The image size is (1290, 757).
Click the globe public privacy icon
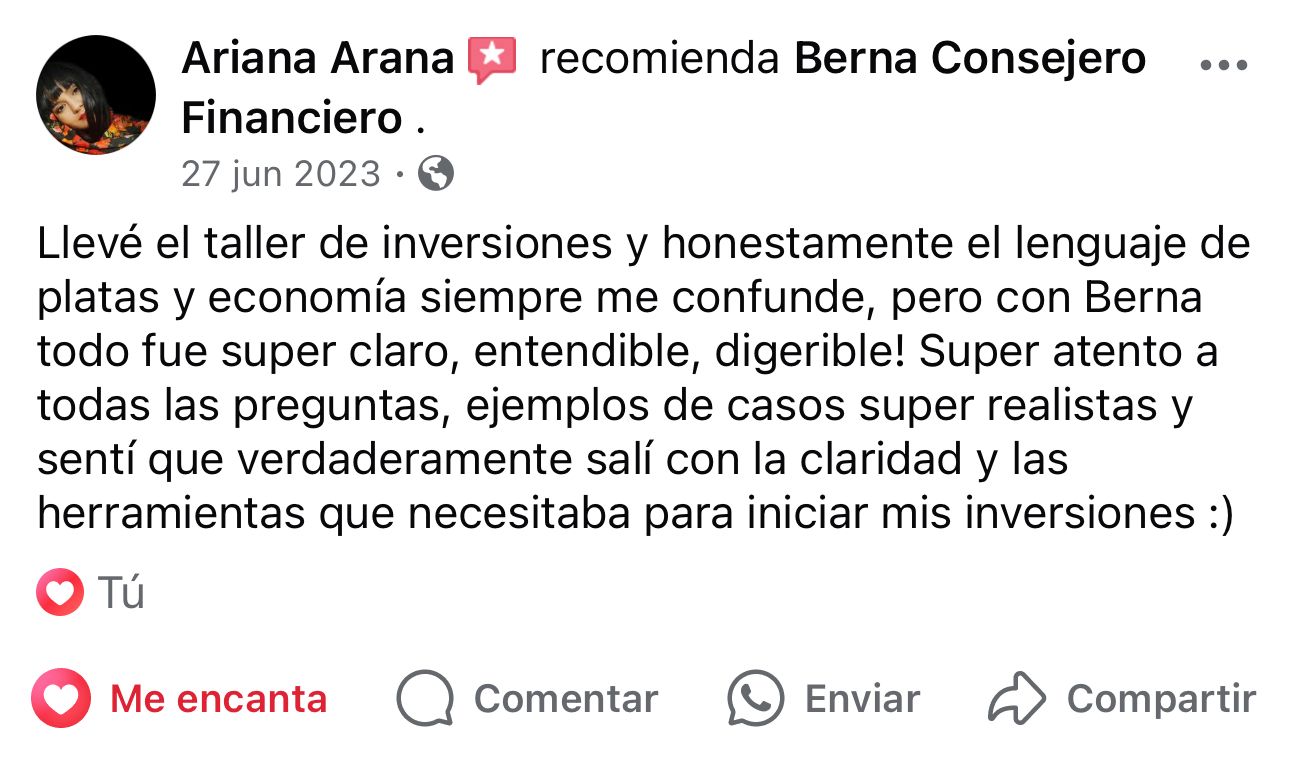[435, 174]
